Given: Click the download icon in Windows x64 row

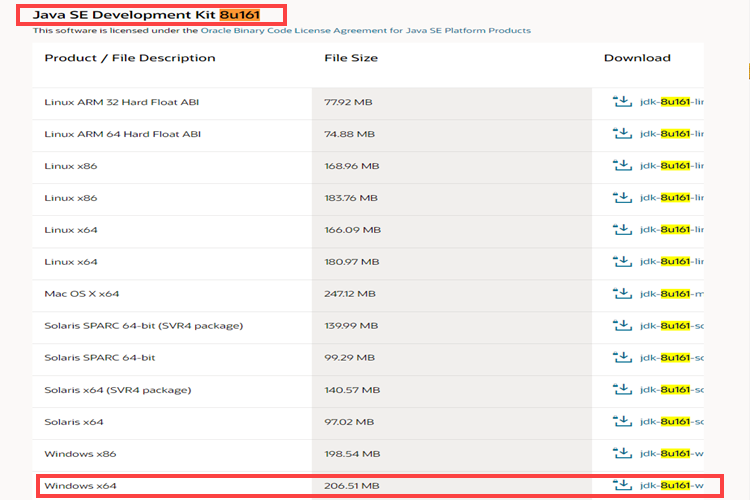Looking at the screenshot, I should [x=622, y=485].
